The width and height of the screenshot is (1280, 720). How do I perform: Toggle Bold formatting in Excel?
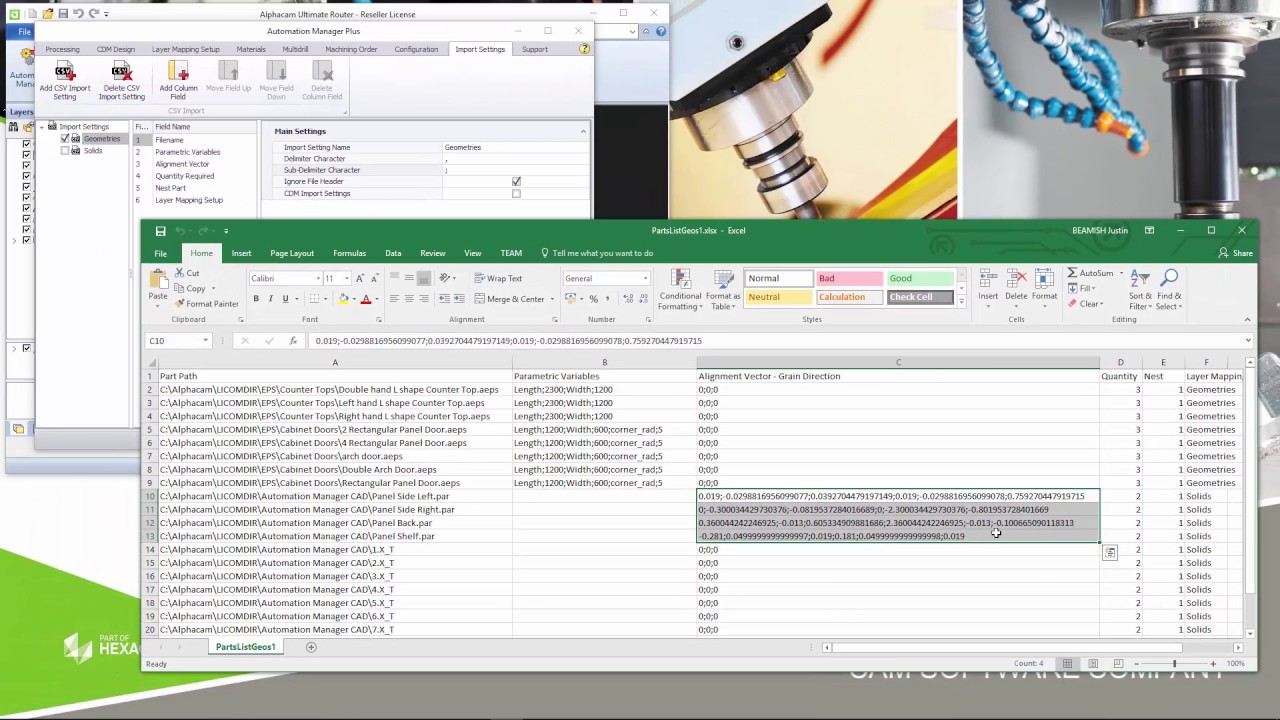pyautogui.click(x=256, y=299)
